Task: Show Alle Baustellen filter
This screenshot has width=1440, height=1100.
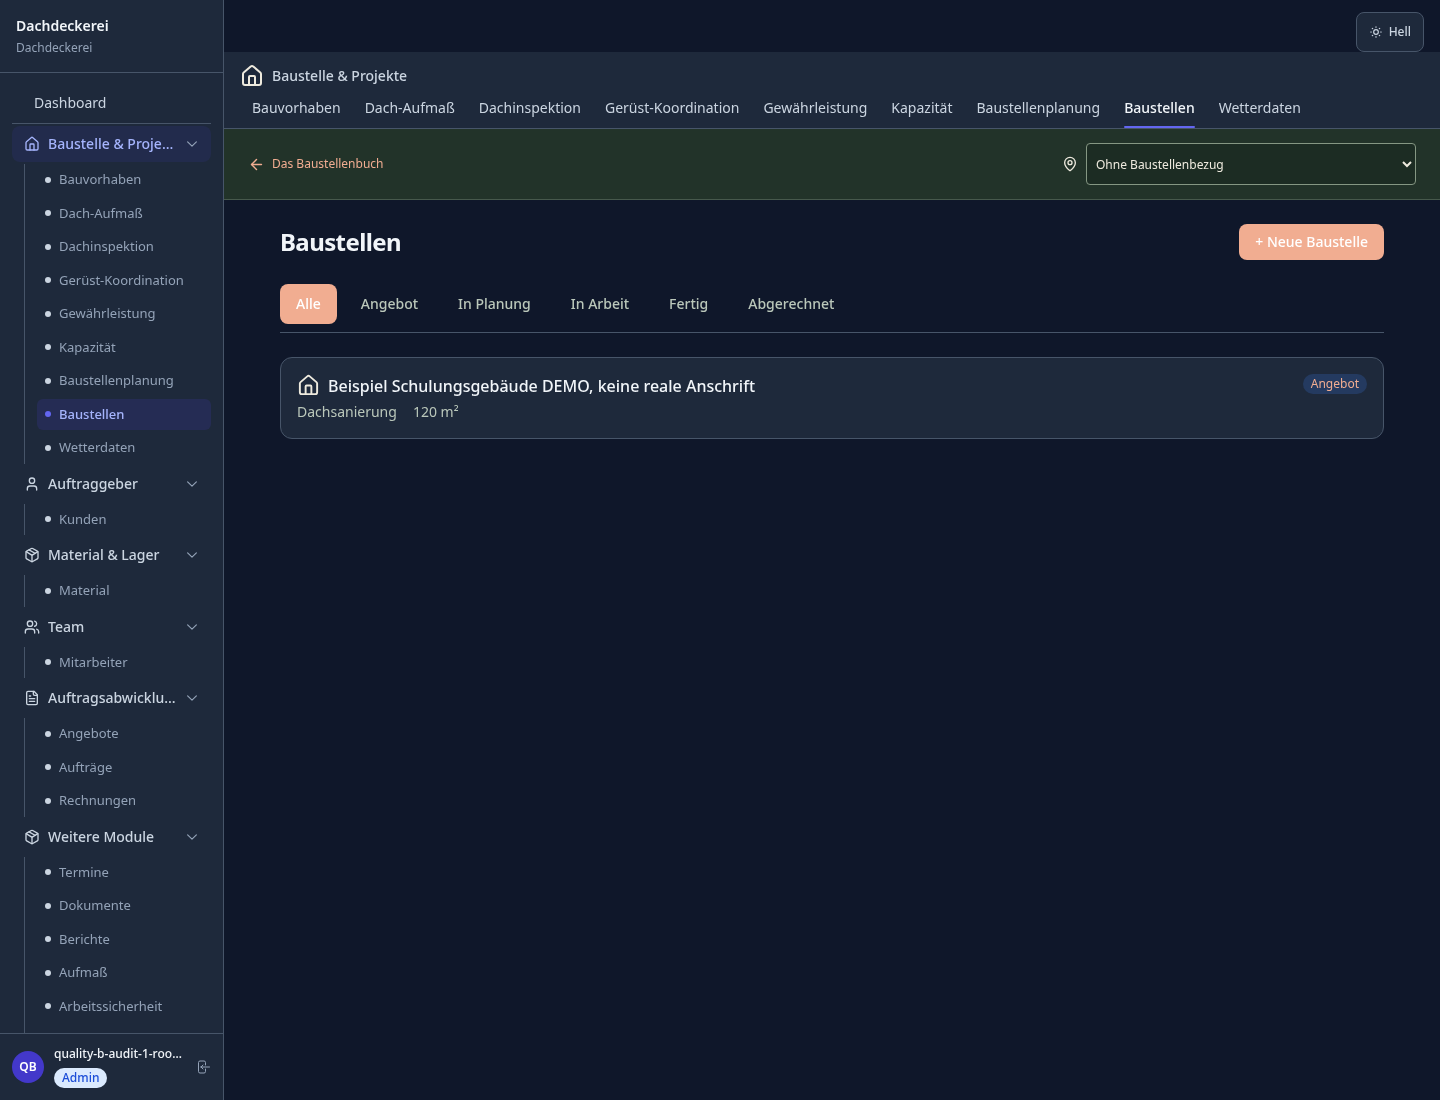Action: coord(308,304)
